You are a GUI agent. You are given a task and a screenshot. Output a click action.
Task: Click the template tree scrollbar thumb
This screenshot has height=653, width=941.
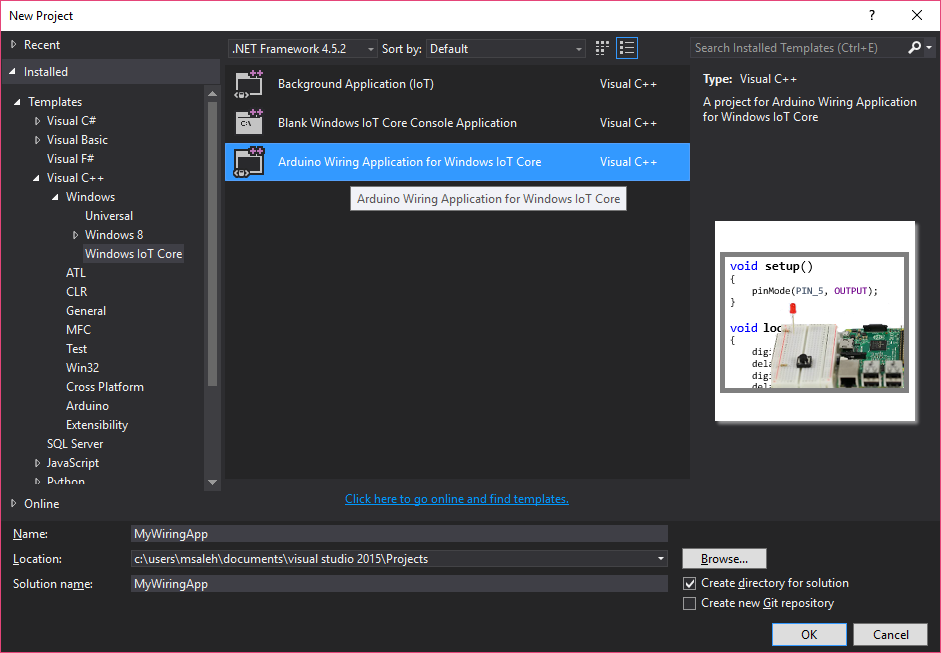click(x=212, y=244)
